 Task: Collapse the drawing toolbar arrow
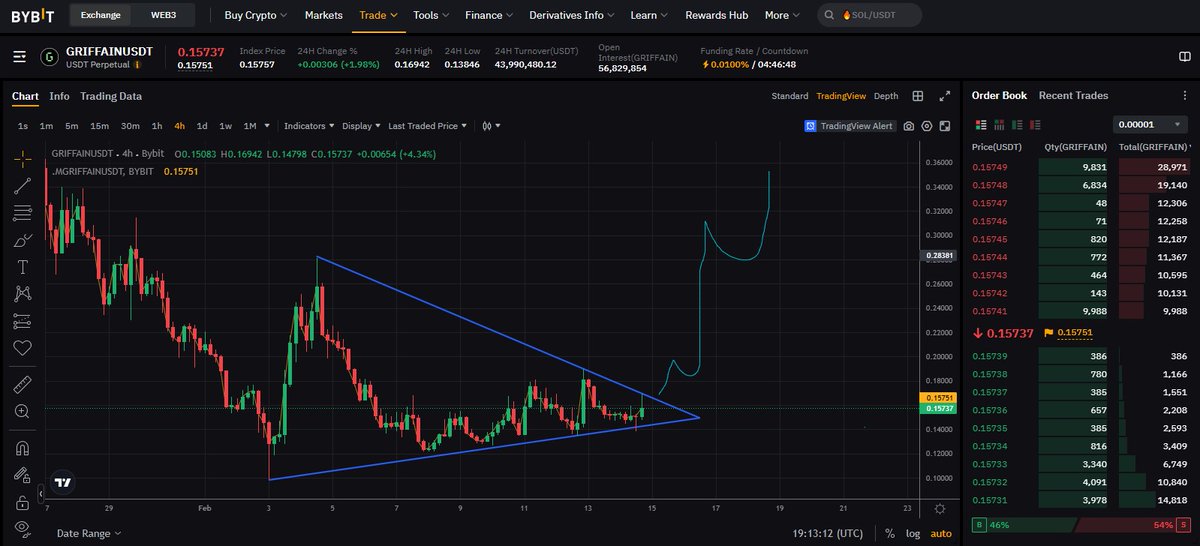tap(41, 494)
